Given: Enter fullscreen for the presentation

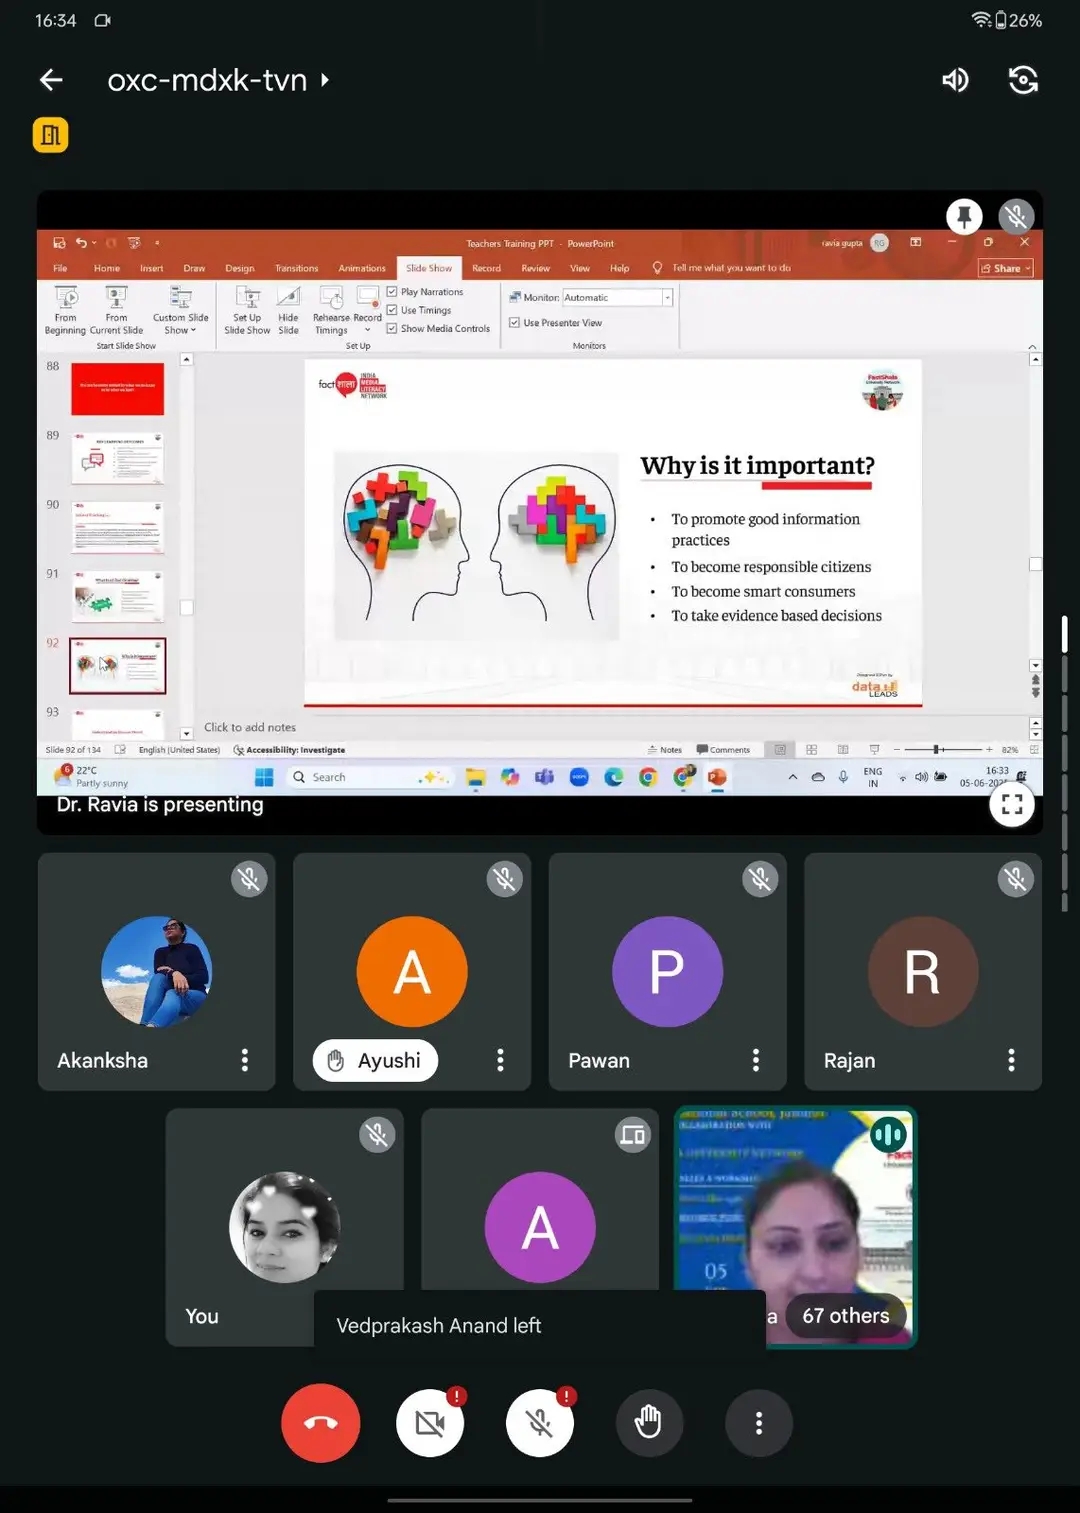Looking at the screenshot, I should pos(1012,804).
